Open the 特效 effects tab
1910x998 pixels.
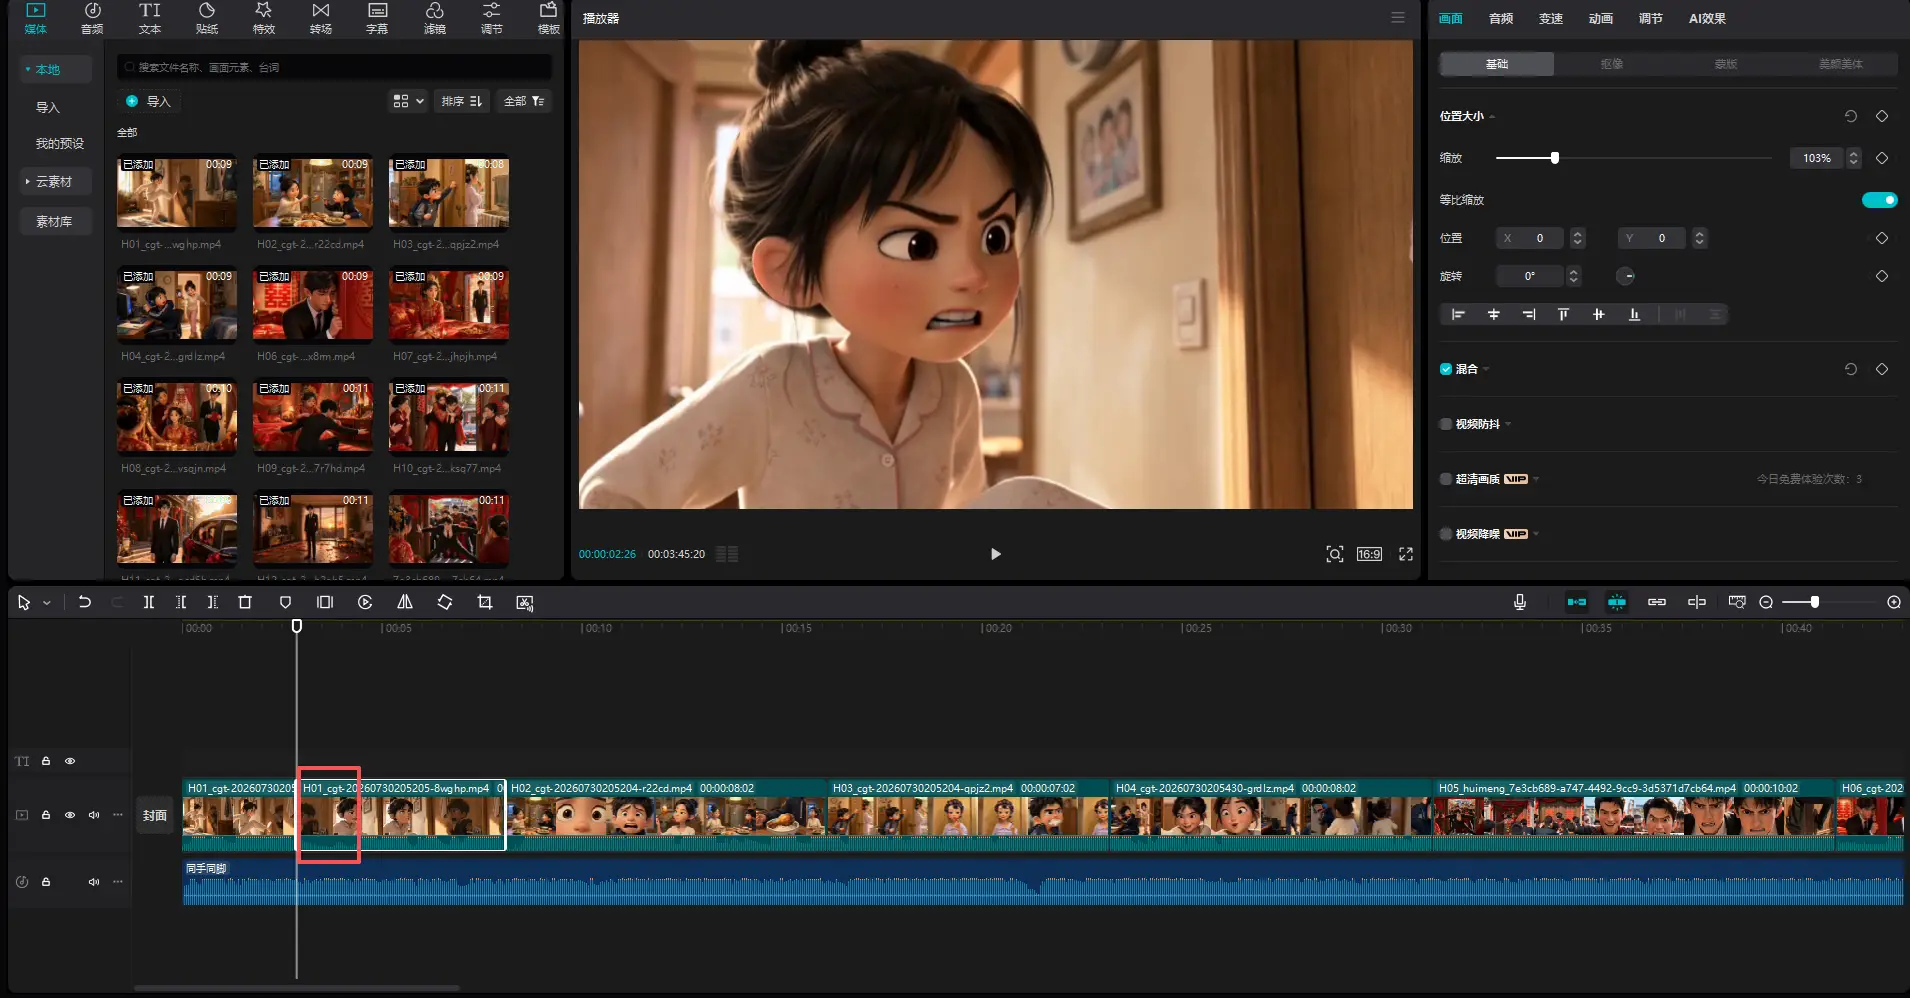tap(264, 18)
